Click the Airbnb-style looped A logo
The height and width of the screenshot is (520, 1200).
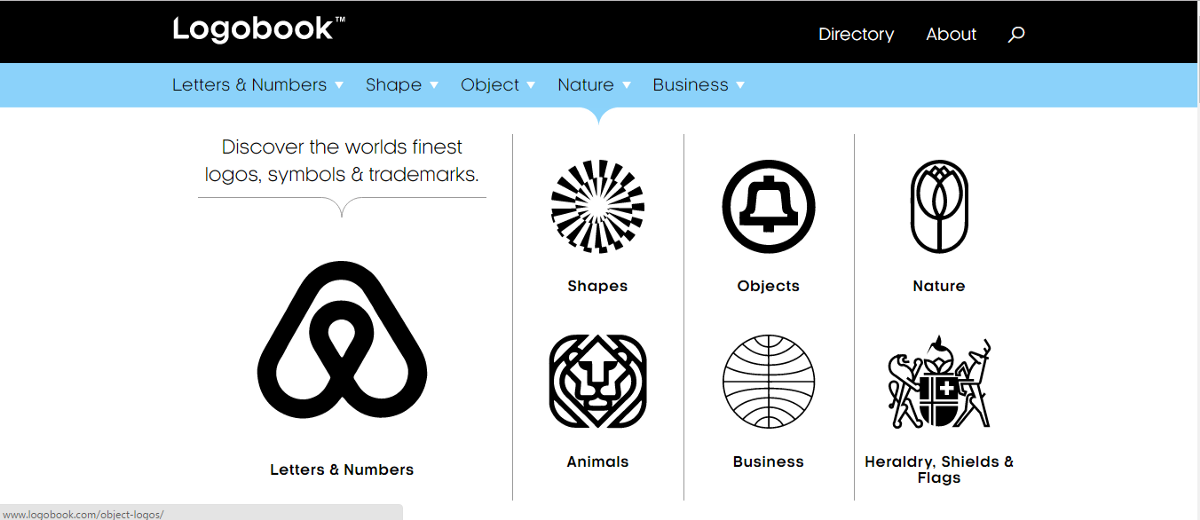coord(342,339)
